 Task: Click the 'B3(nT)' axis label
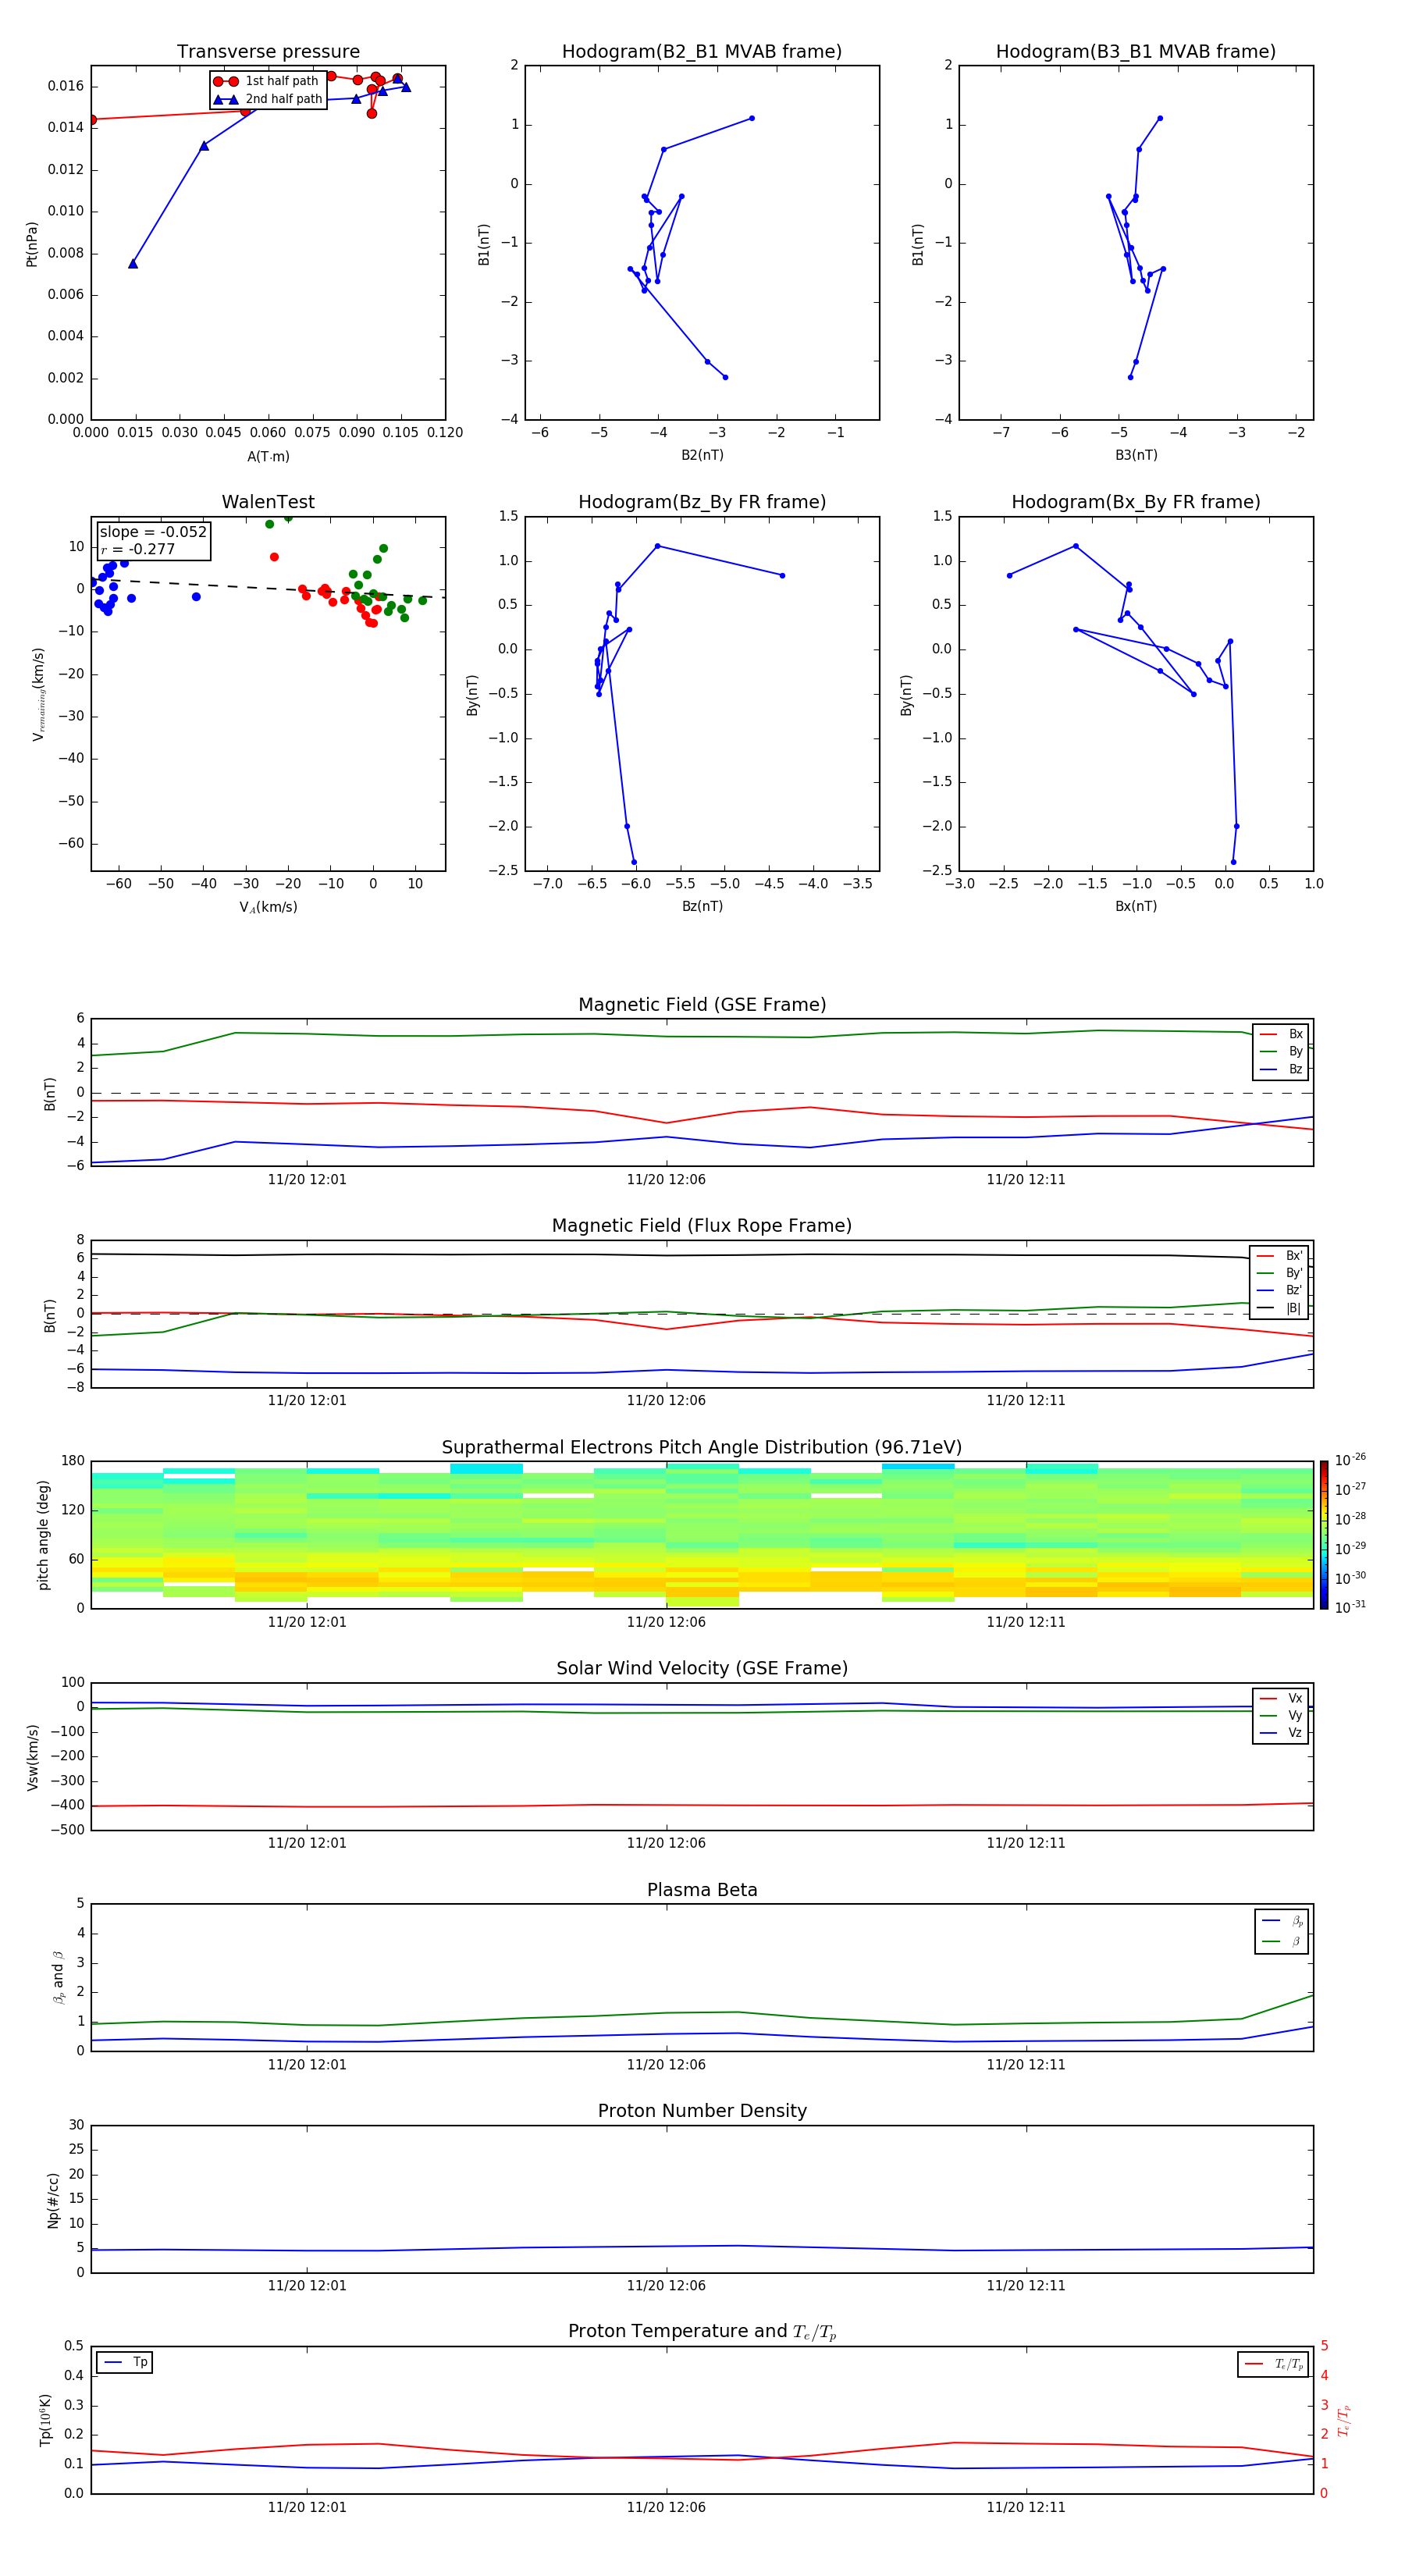point(1136,455)
